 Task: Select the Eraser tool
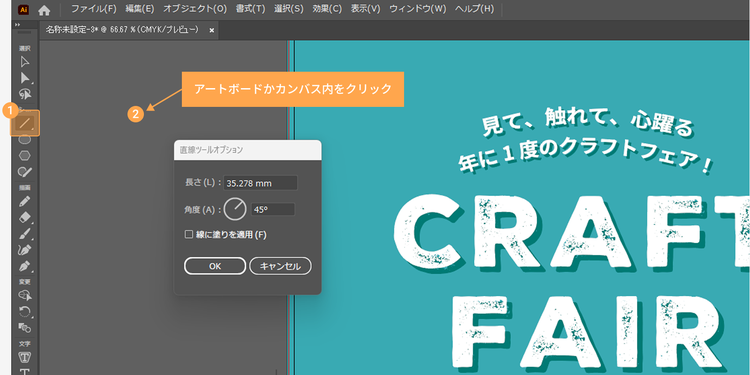[25, 218]
